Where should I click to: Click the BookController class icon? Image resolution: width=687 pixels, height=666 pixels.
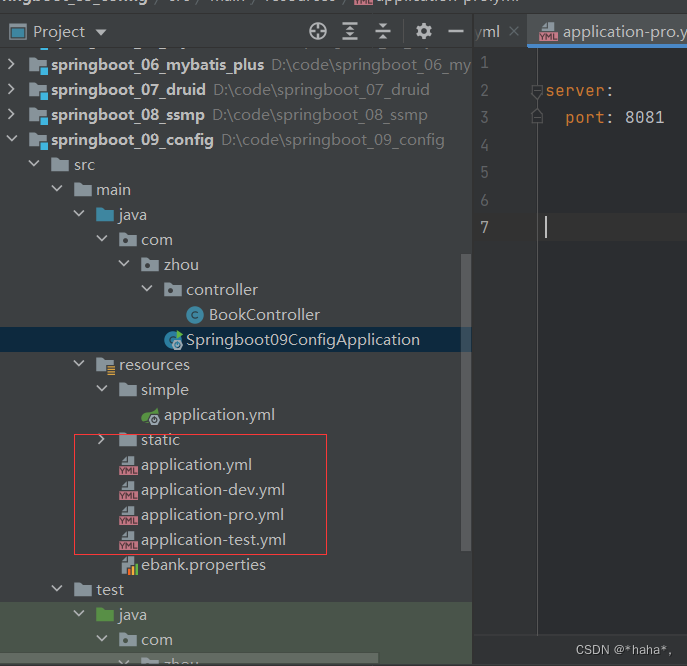[195, 315]
